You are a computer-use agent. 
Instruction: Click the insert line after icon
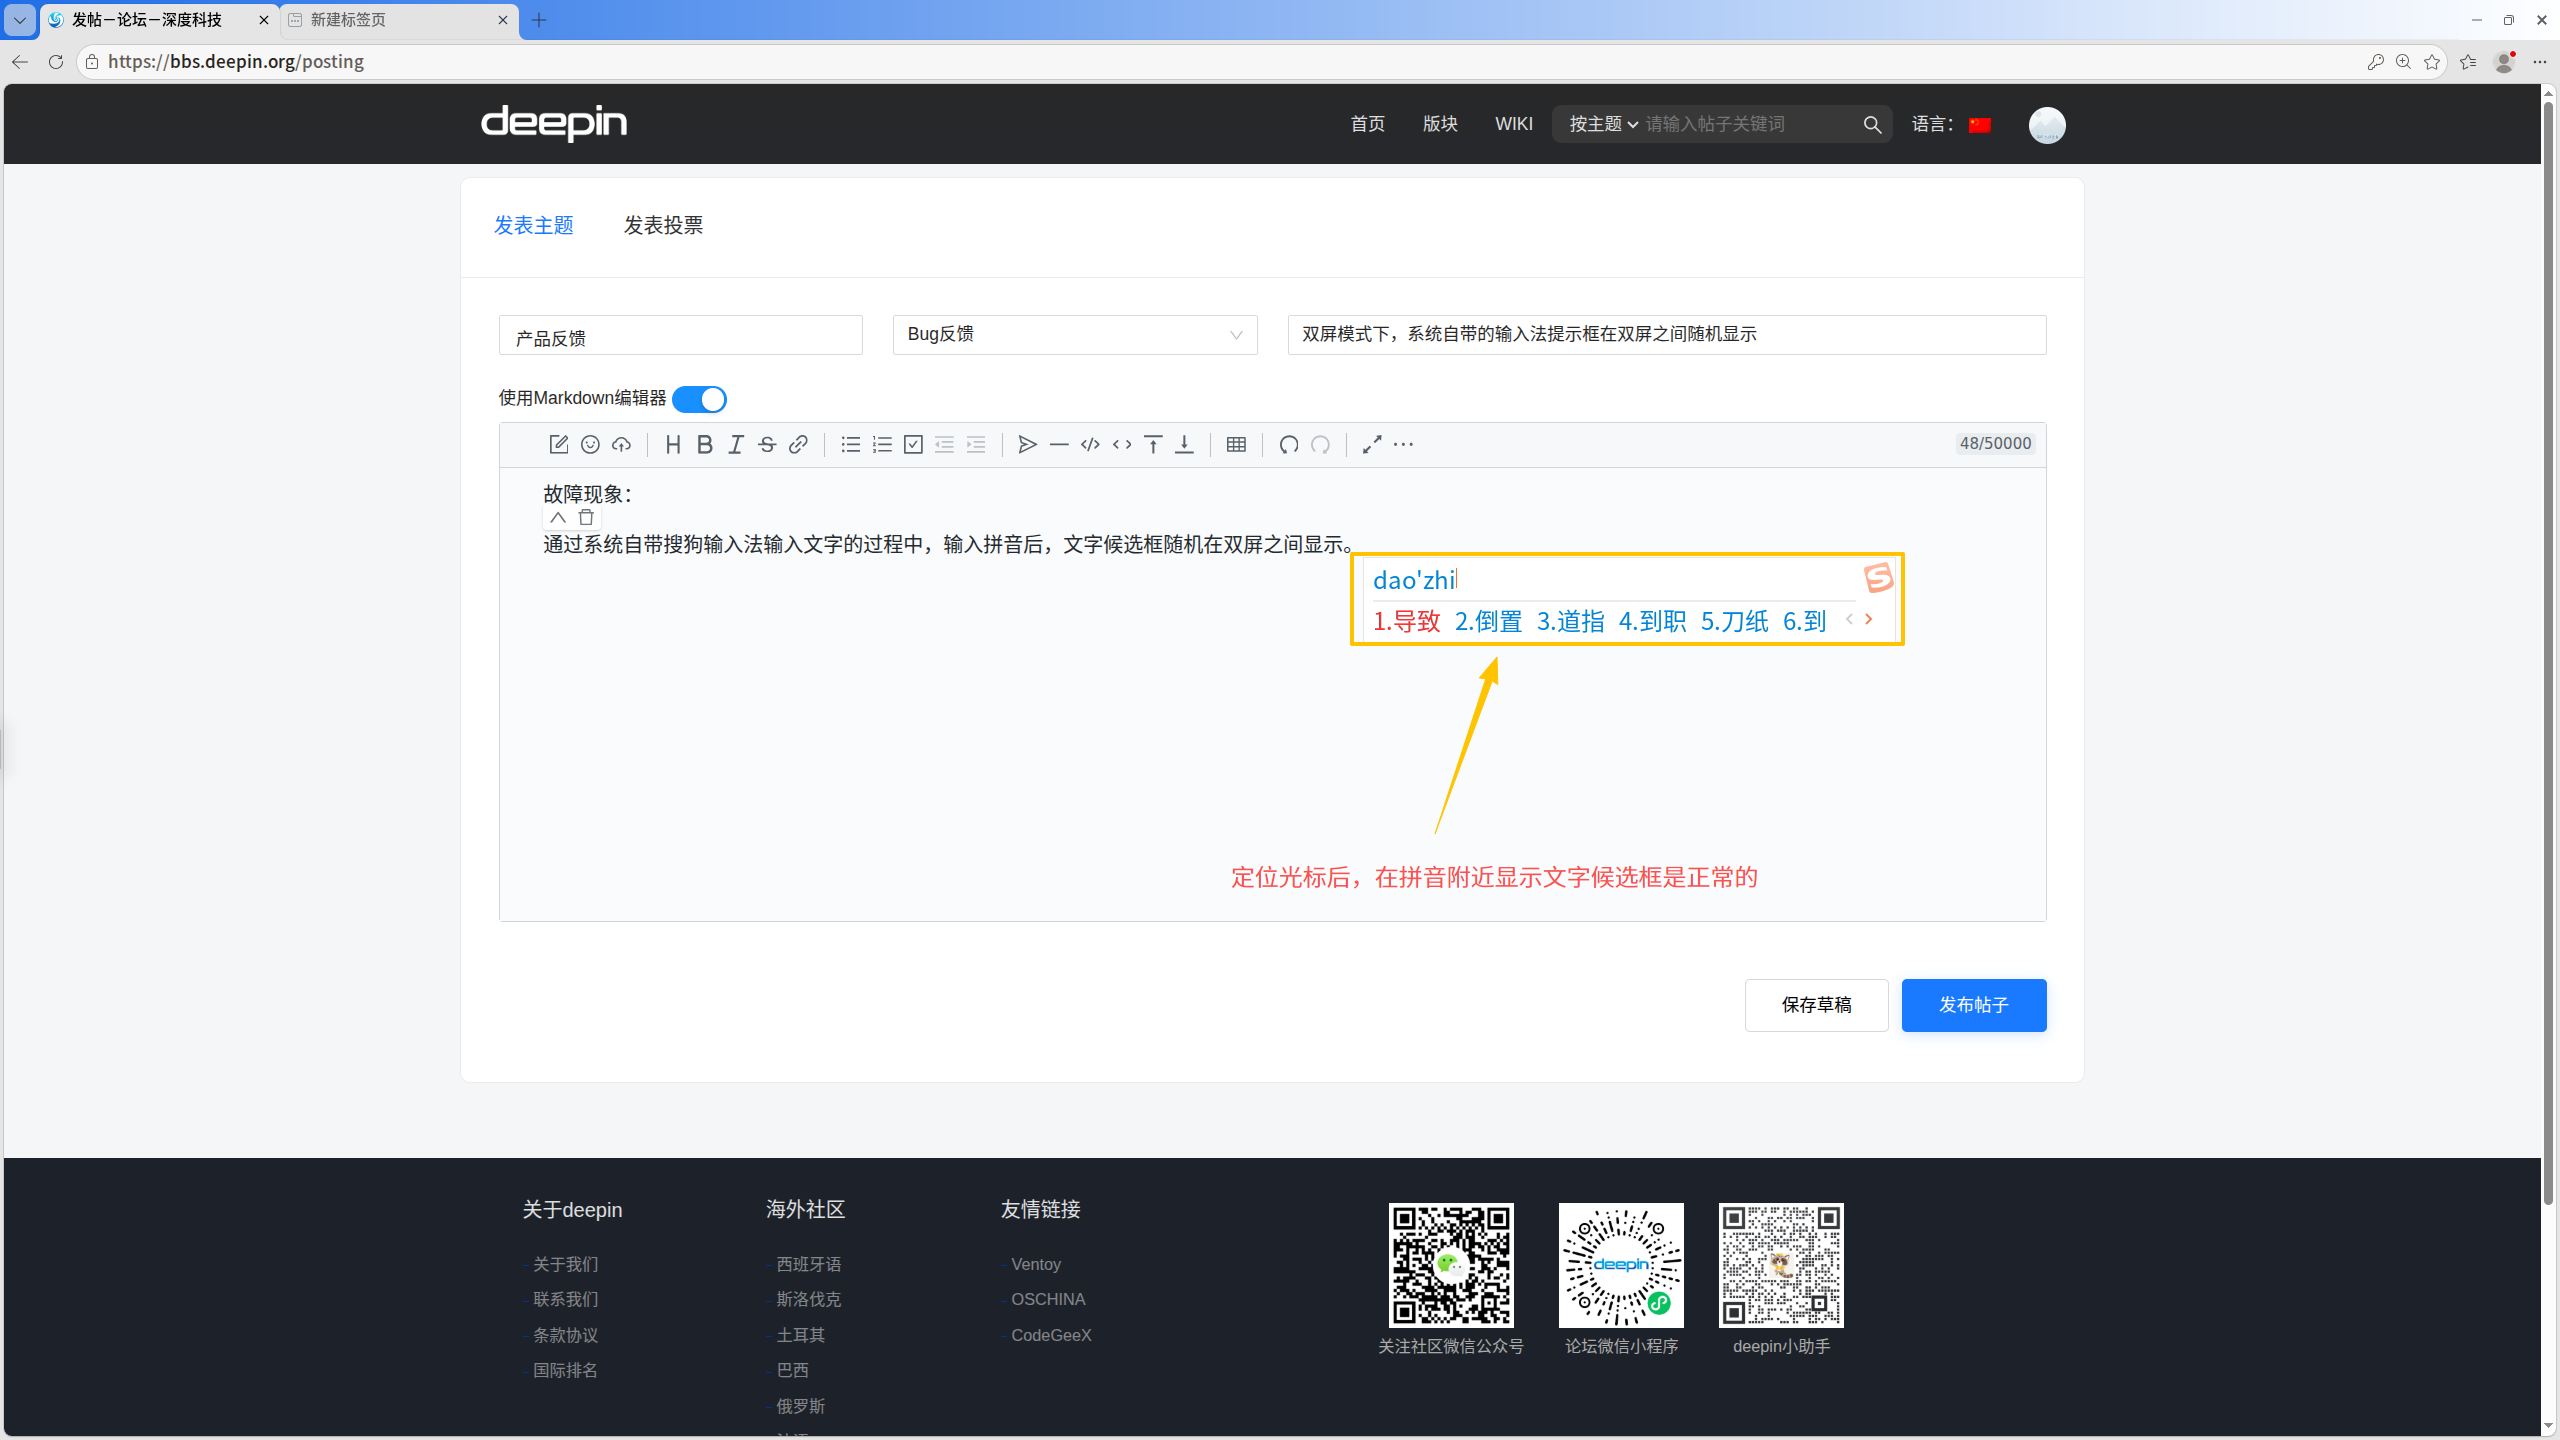(1184, 444)
